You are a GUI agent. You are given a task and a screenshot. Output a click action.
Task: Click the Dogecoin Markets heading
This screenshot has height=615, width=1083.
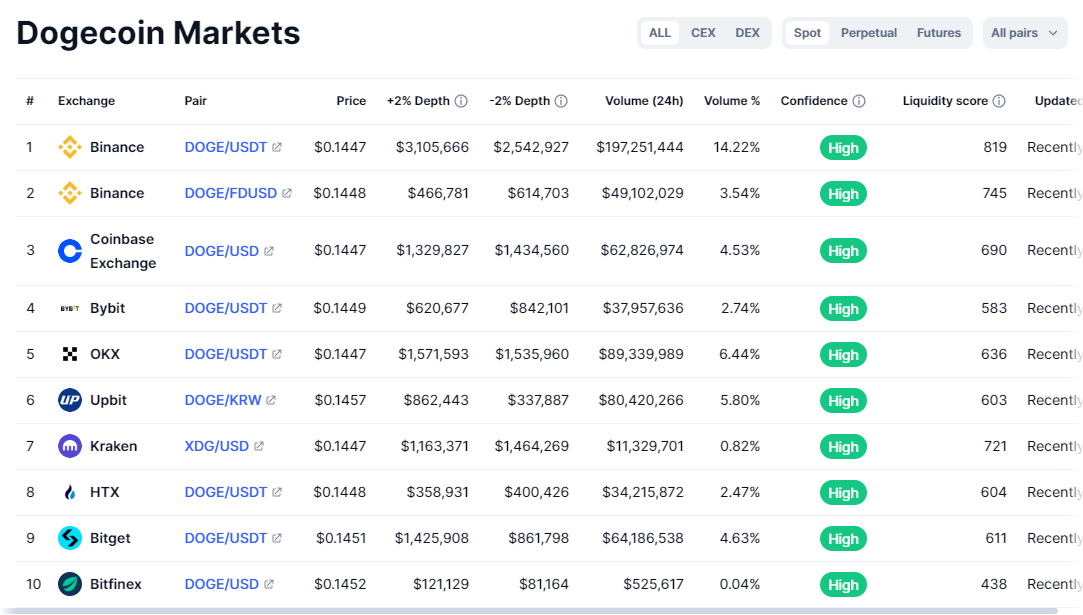[158, 33]
